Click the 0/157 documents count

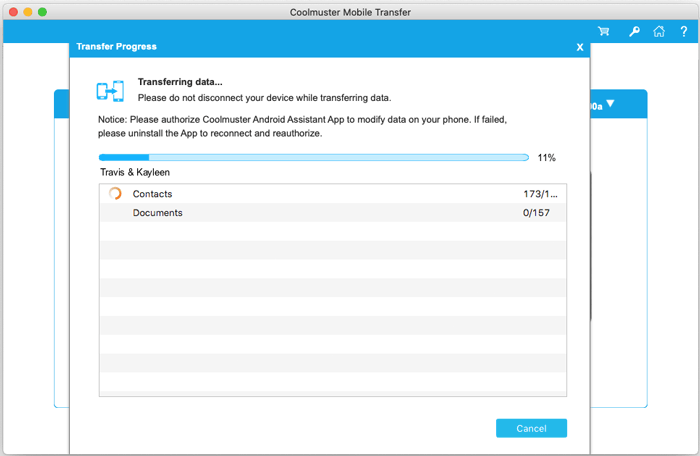pyautogui.click(x=536, y=213)
